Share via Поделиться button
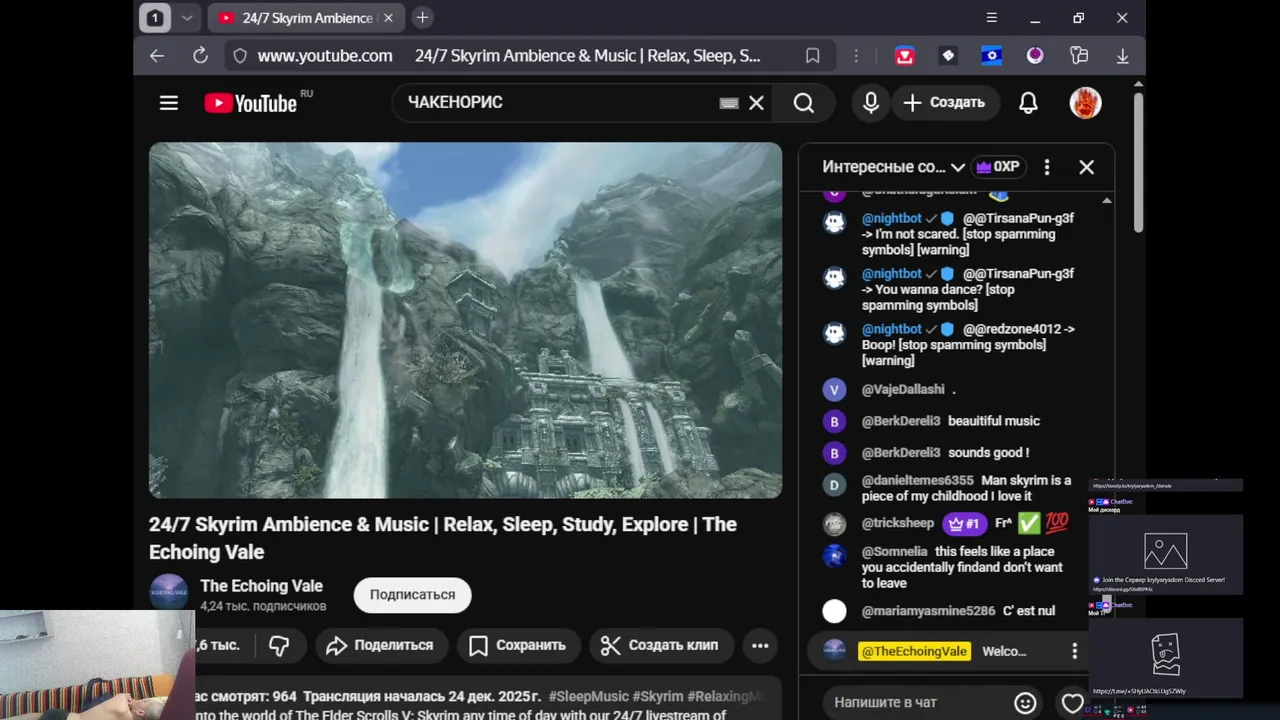Screen dimensions: 1280x720 [380, 645]
